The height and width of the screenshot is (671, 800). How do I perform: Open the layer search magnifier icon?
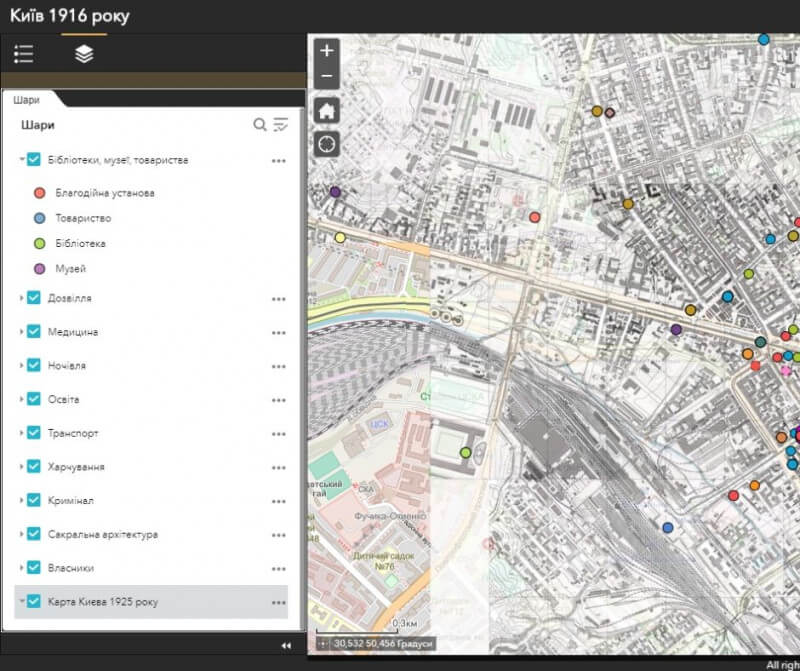pyautogui.click(x=260, y=125)
